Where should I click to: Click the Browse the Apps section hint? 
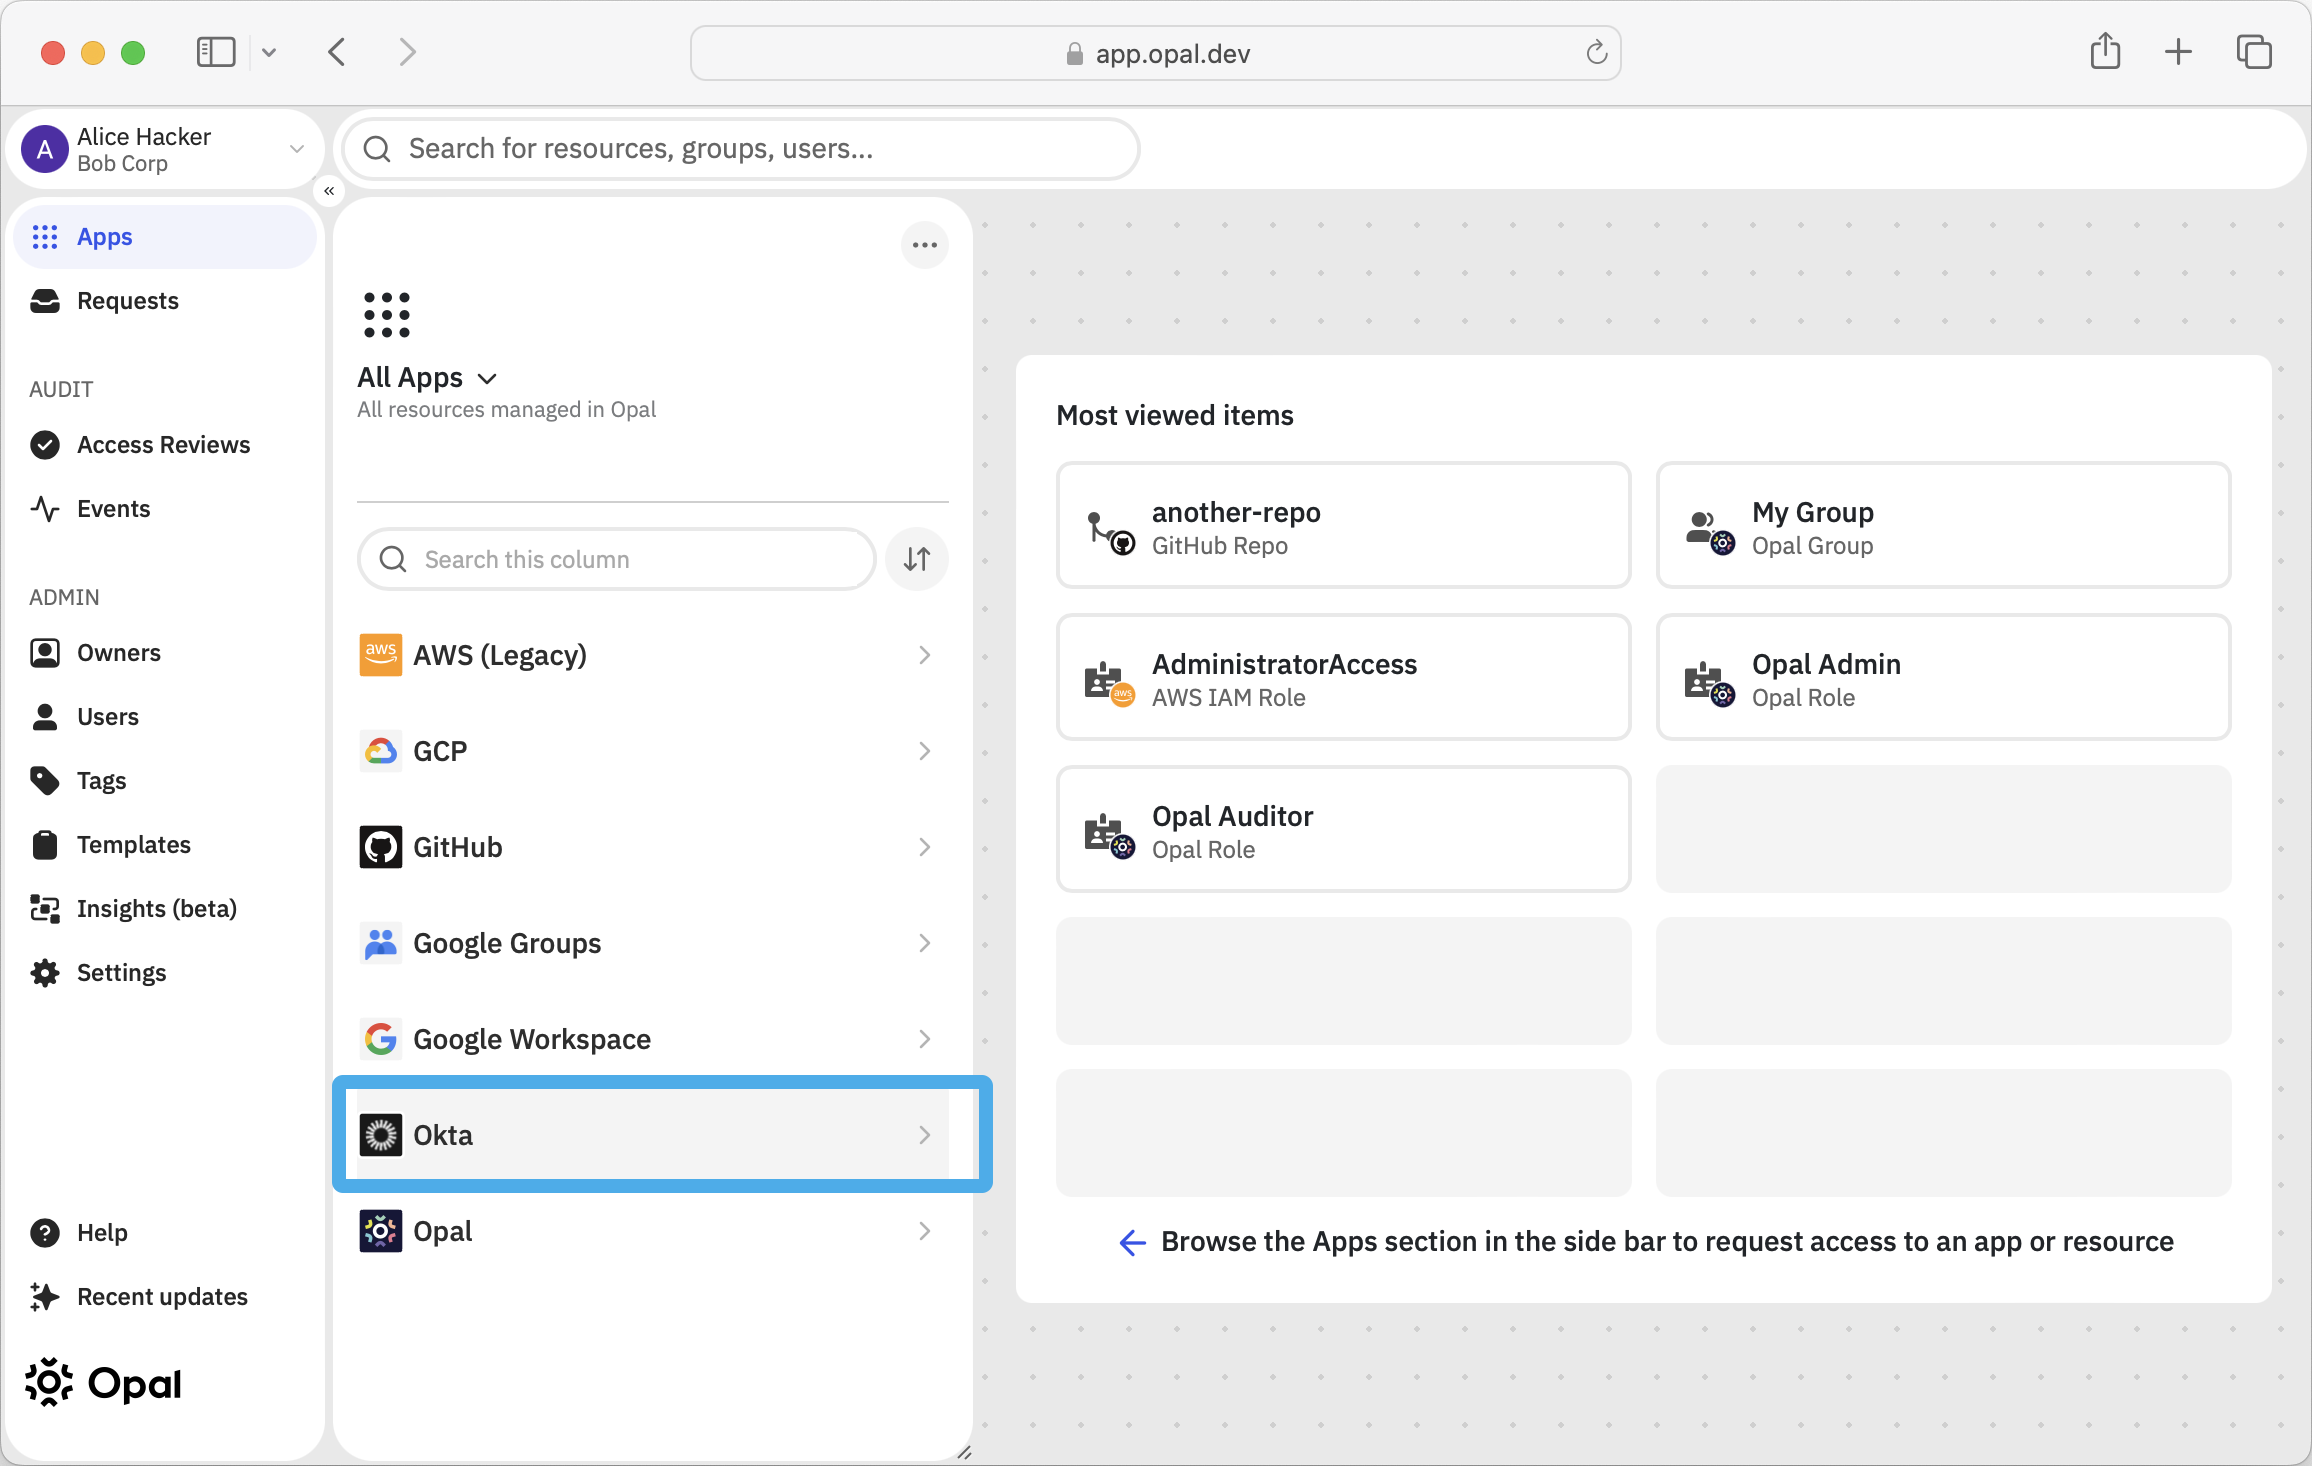pos(1646,1242)
